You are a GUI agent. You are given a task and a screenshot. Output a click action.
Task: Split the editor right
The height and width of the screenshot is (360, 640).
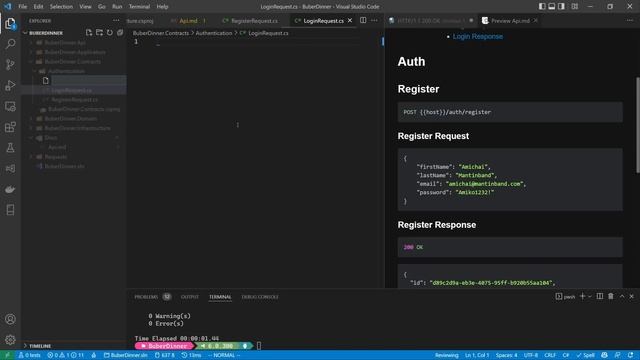(363, 20)
